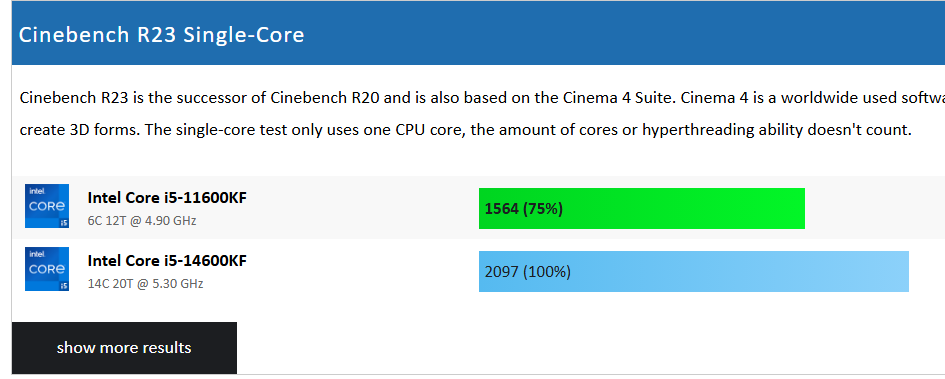This screenshot has height=379, width=945.
Task: Click the light-blue end of the 100% bar
Action: (x=892, y=271)
